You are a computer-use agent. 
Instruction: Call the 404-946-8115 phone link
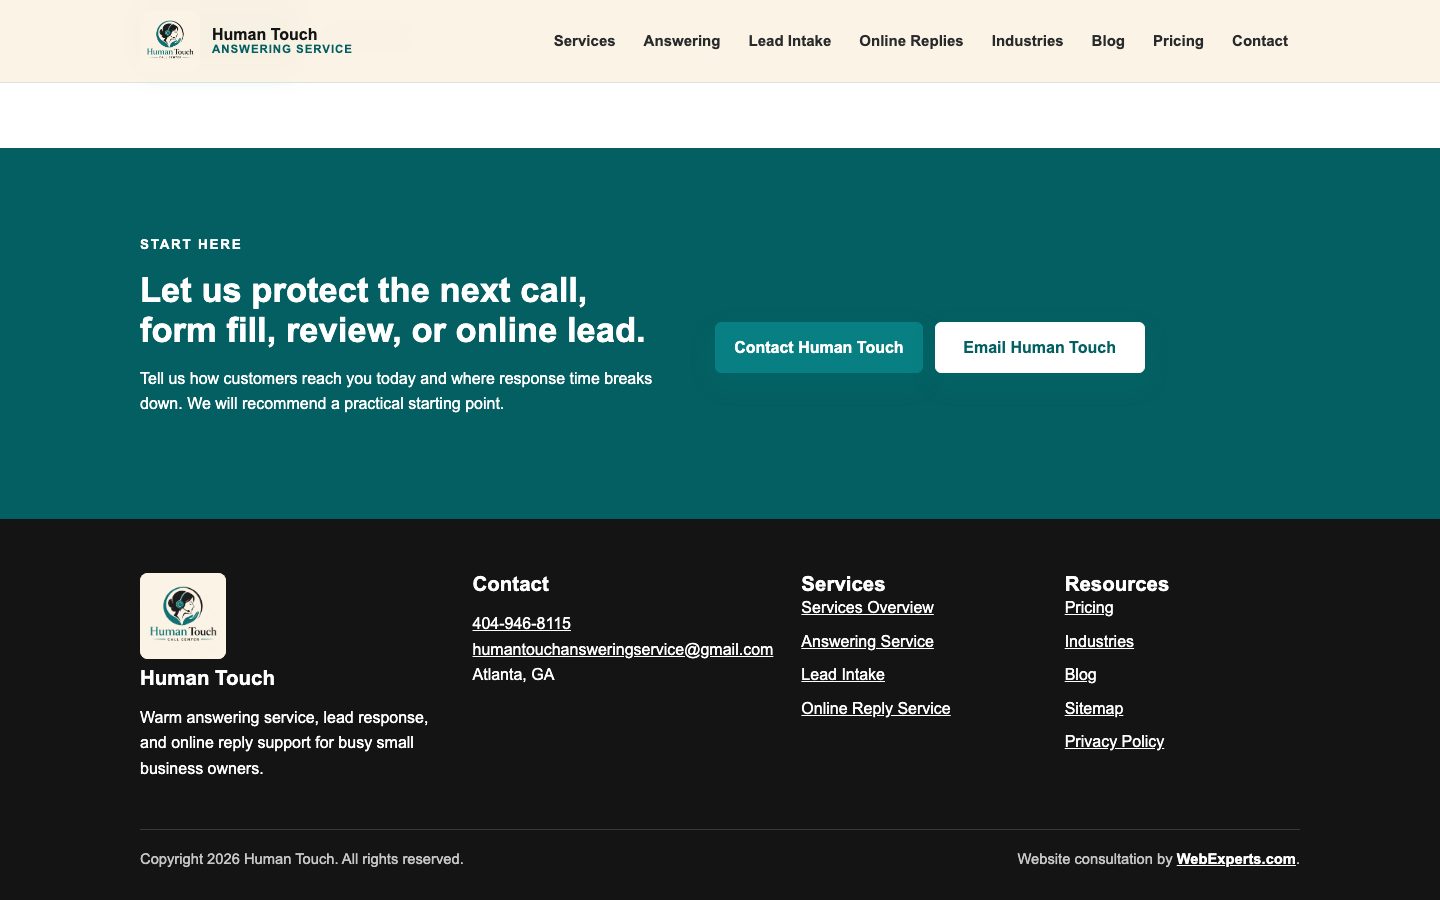pos(521,623)
